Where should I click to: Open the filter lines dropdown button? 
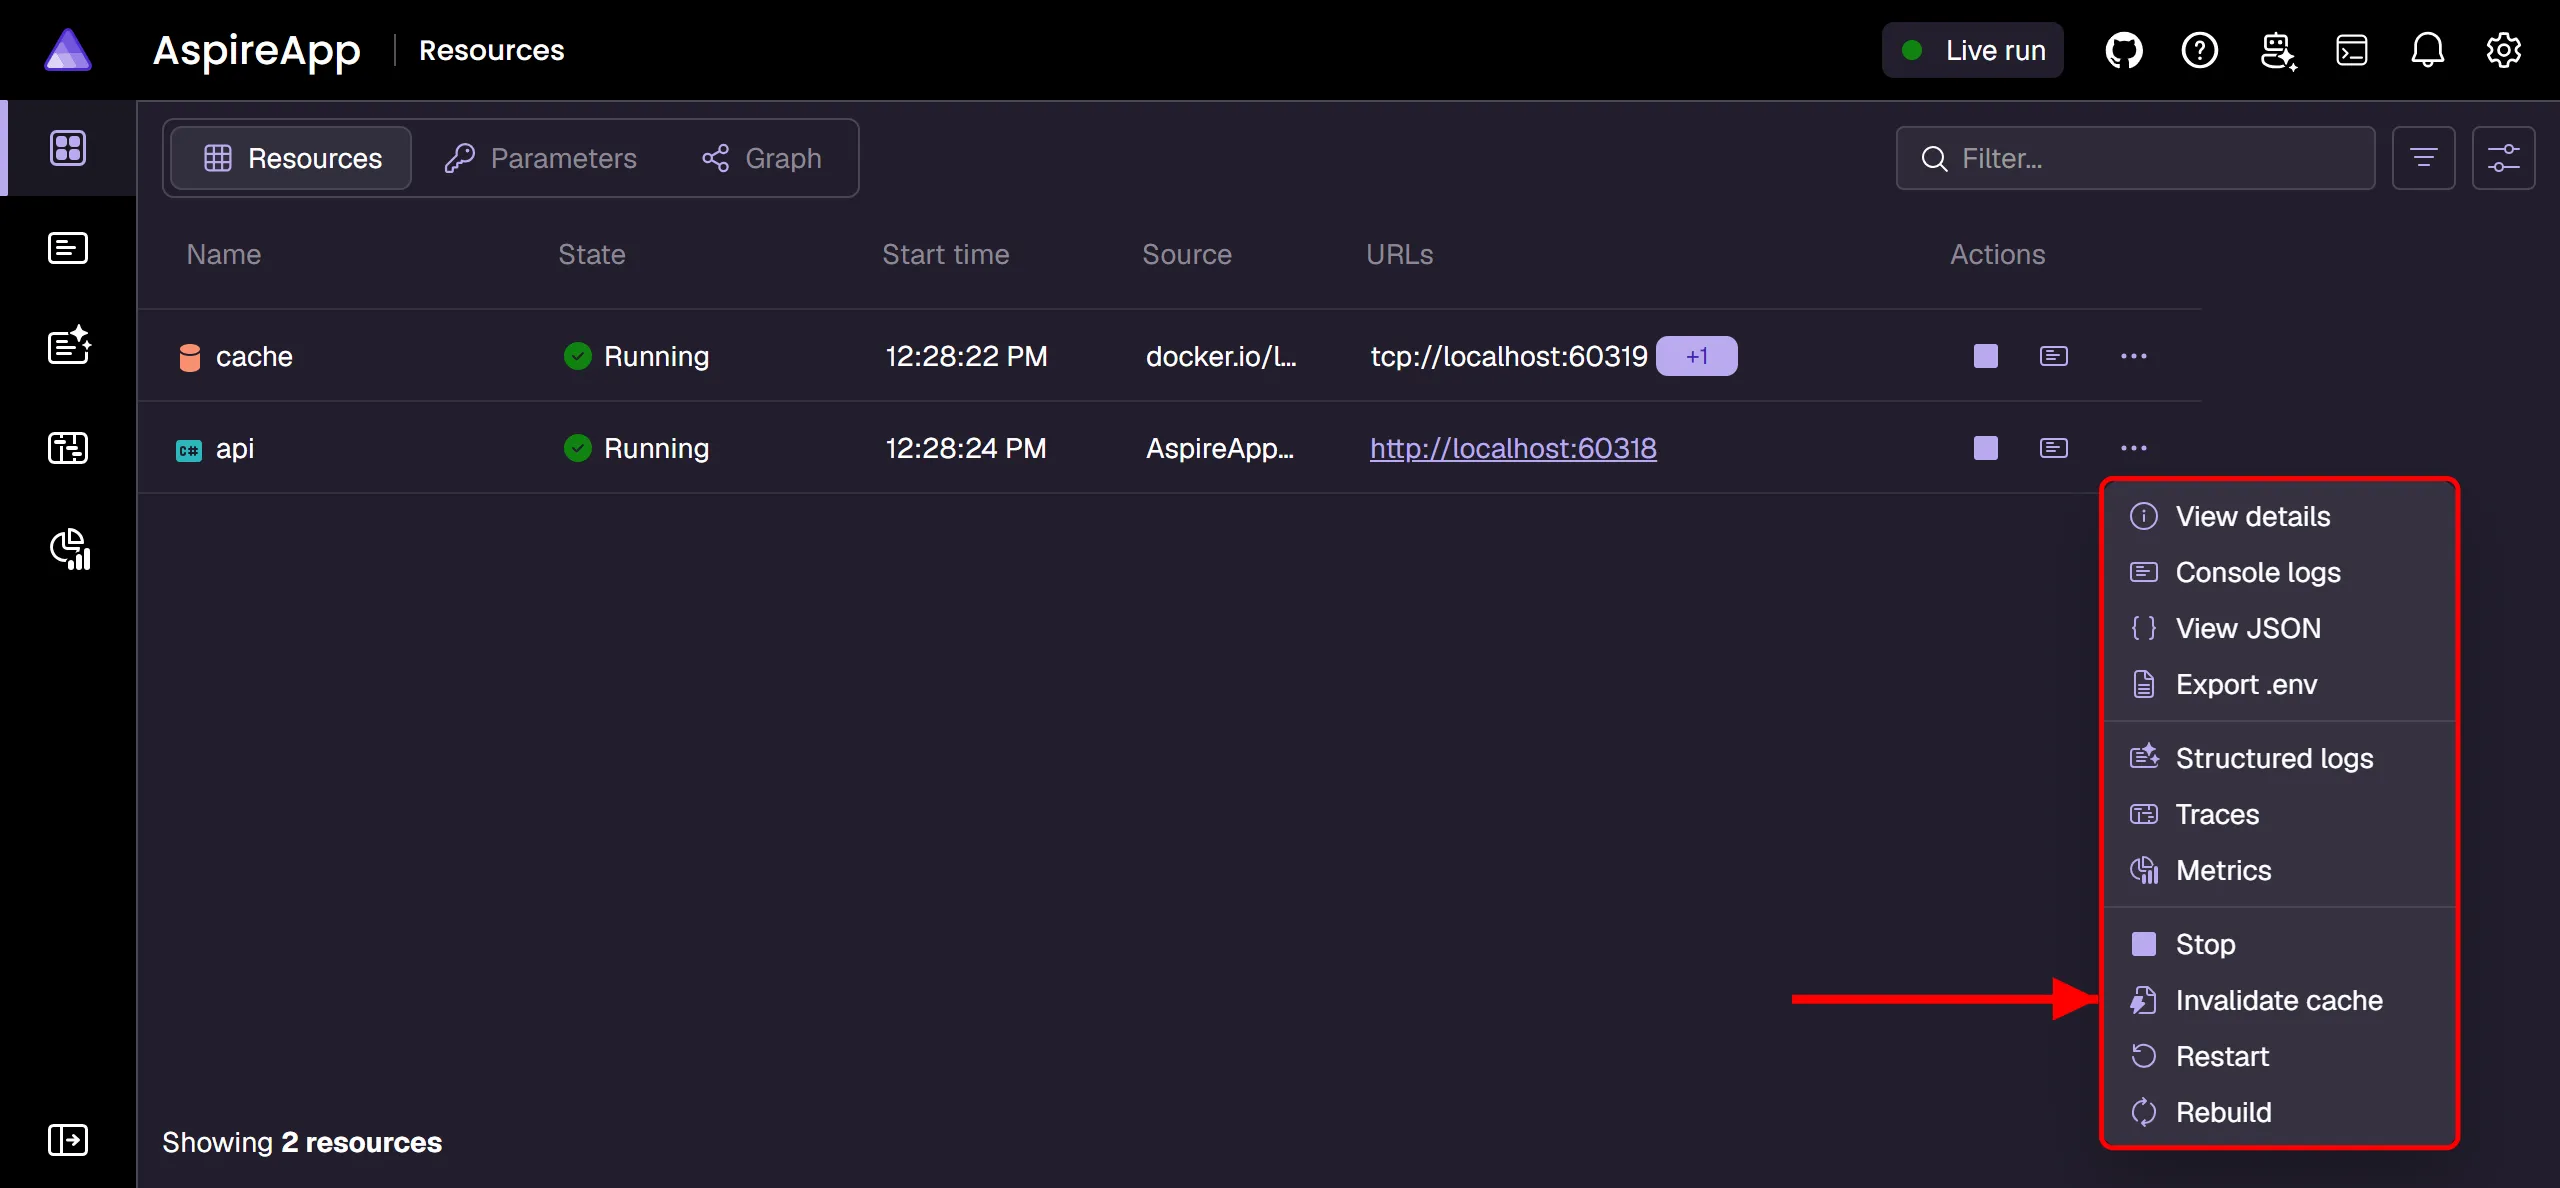point(2424,158)
